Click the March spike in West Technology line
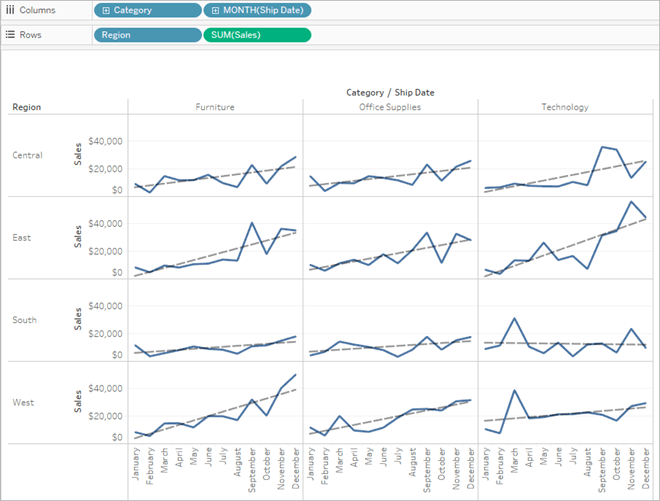Viewport: 660px width, 501px height. (514, 390)
